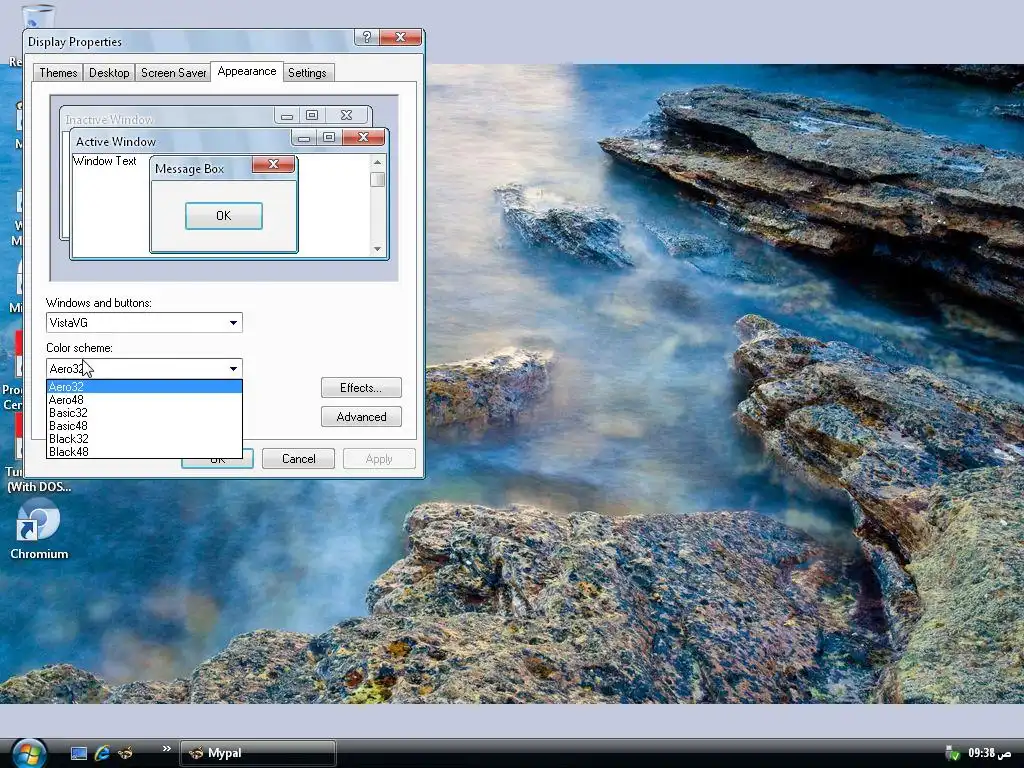Open Advanced appearance settings
The height and width of the screenshot is (768, 1024).
coord(361,417)
